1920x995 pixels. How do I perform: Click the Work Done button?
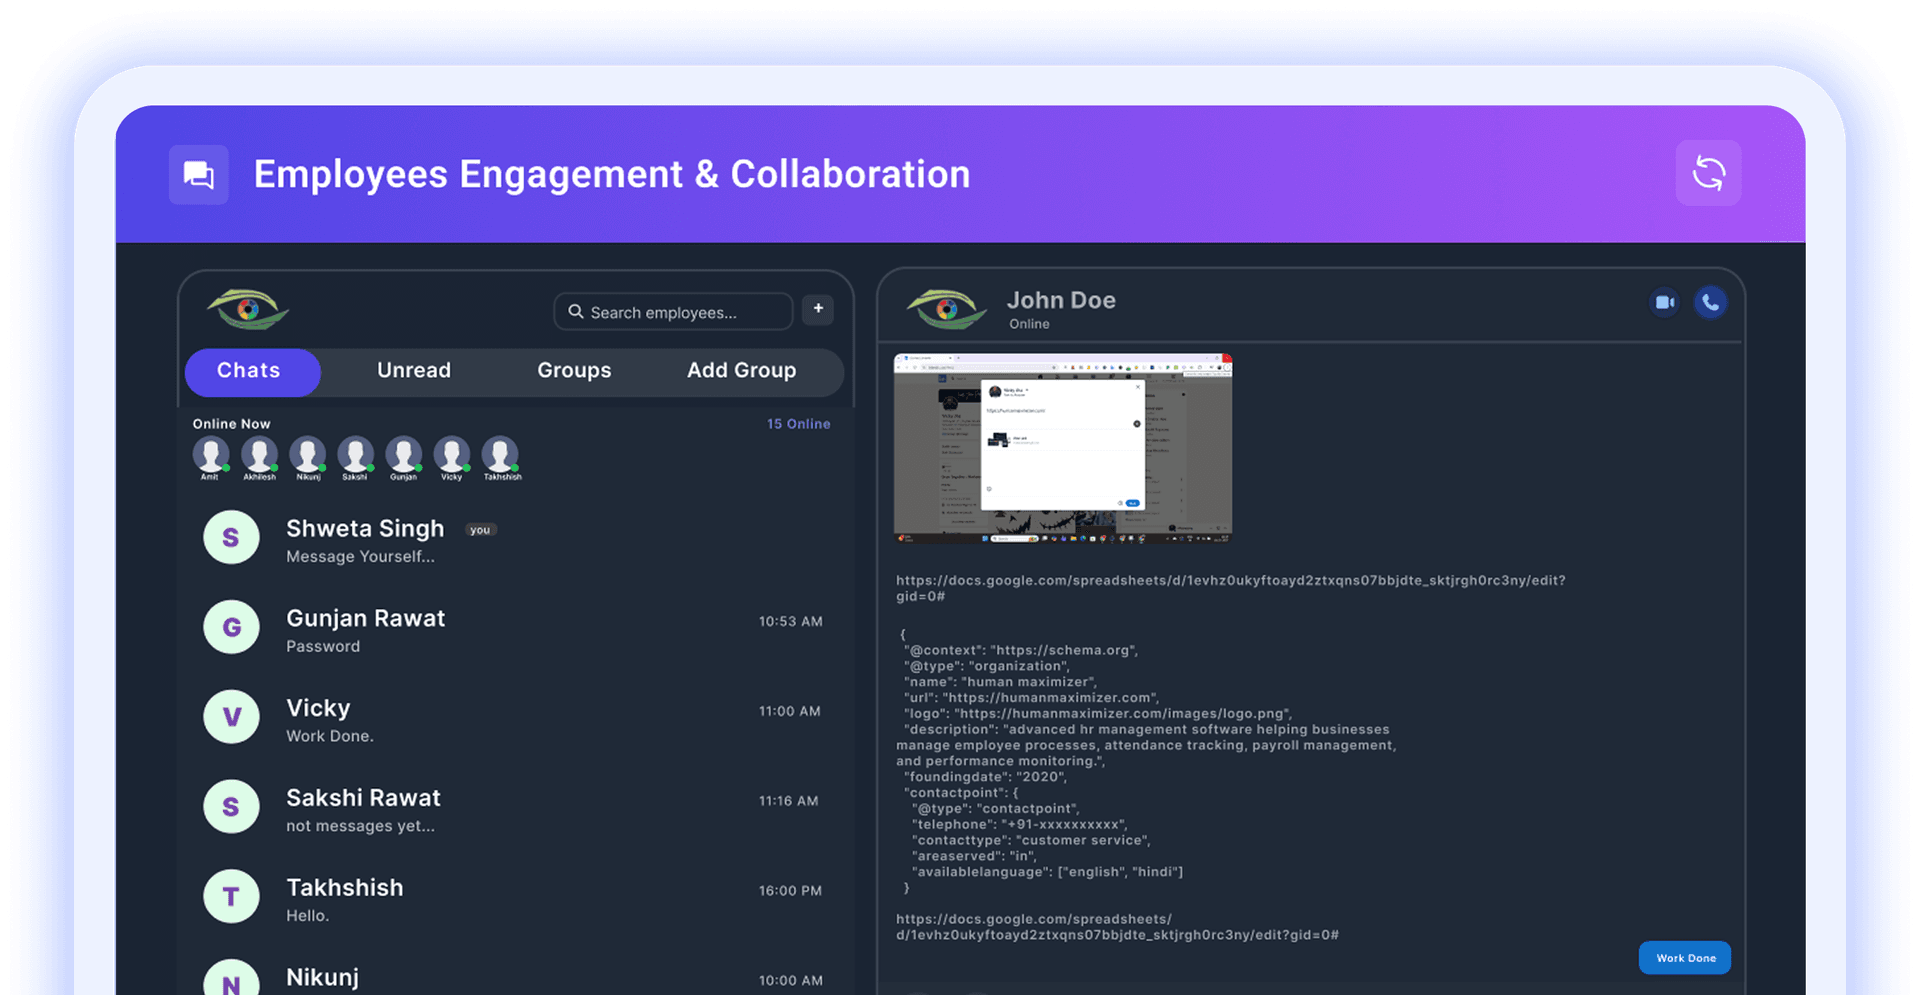pos(1684,957)
